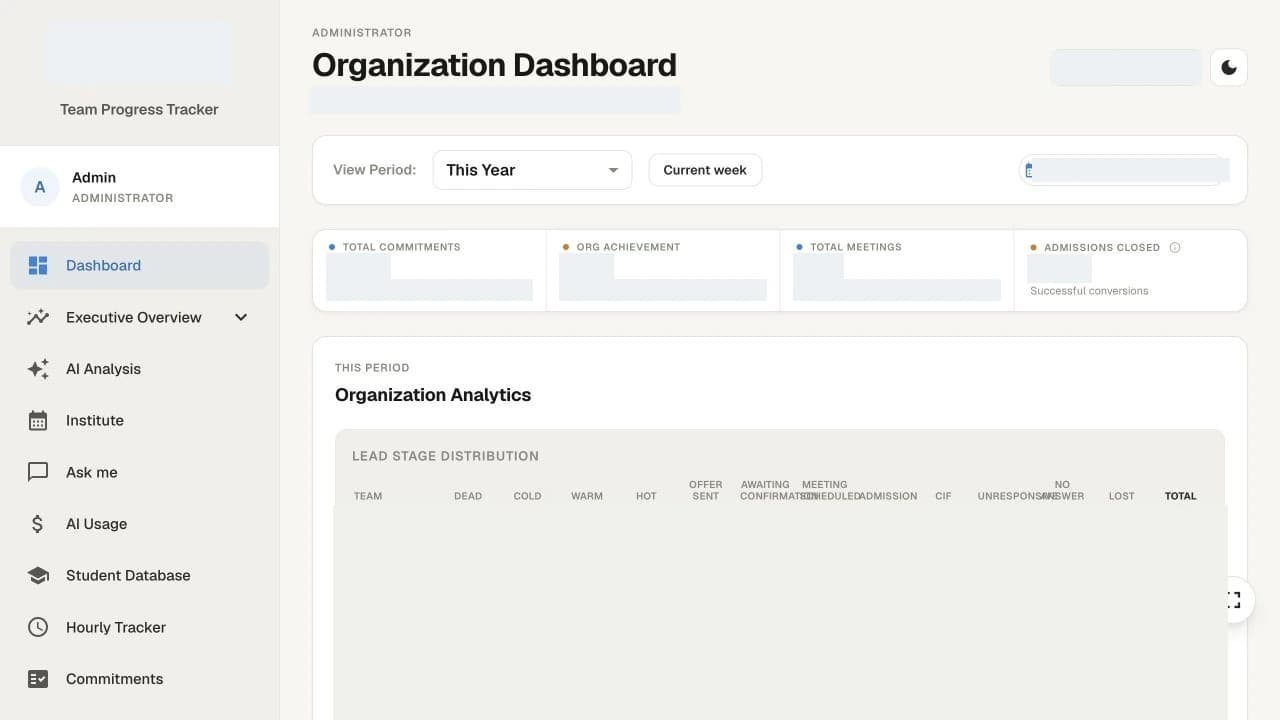Open the Institute section
This screenshot has height=720, width=1280.
tap(140, 421)
